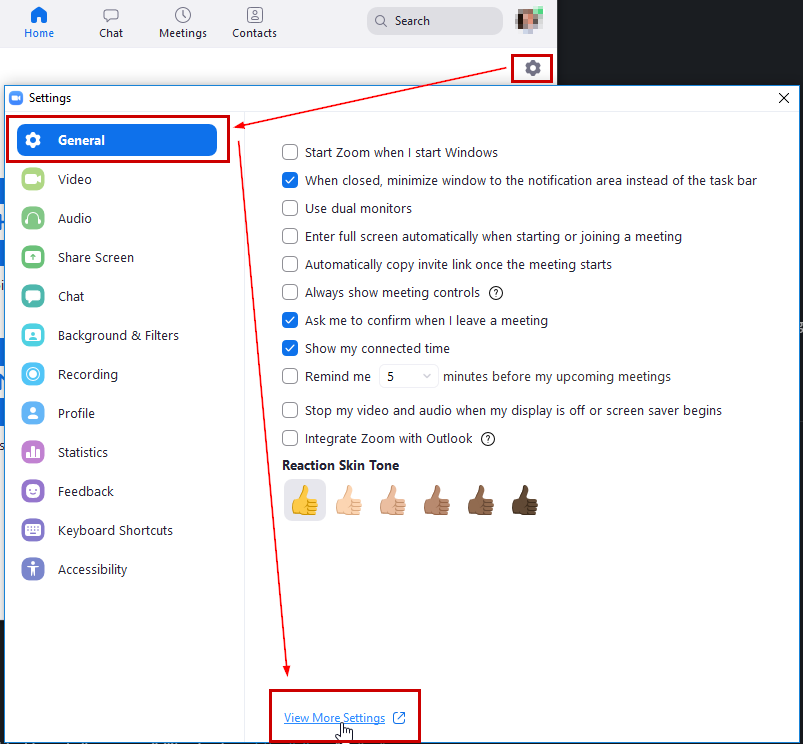Click the profile avatar picture

click(529, 20)
